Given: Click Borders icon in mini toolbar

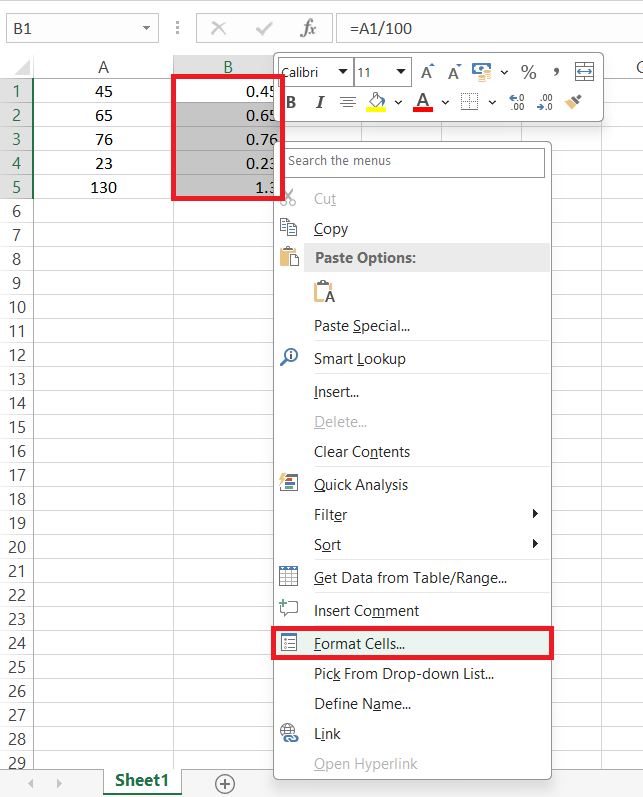Looking at the screenshot, I should pos(469,102).
